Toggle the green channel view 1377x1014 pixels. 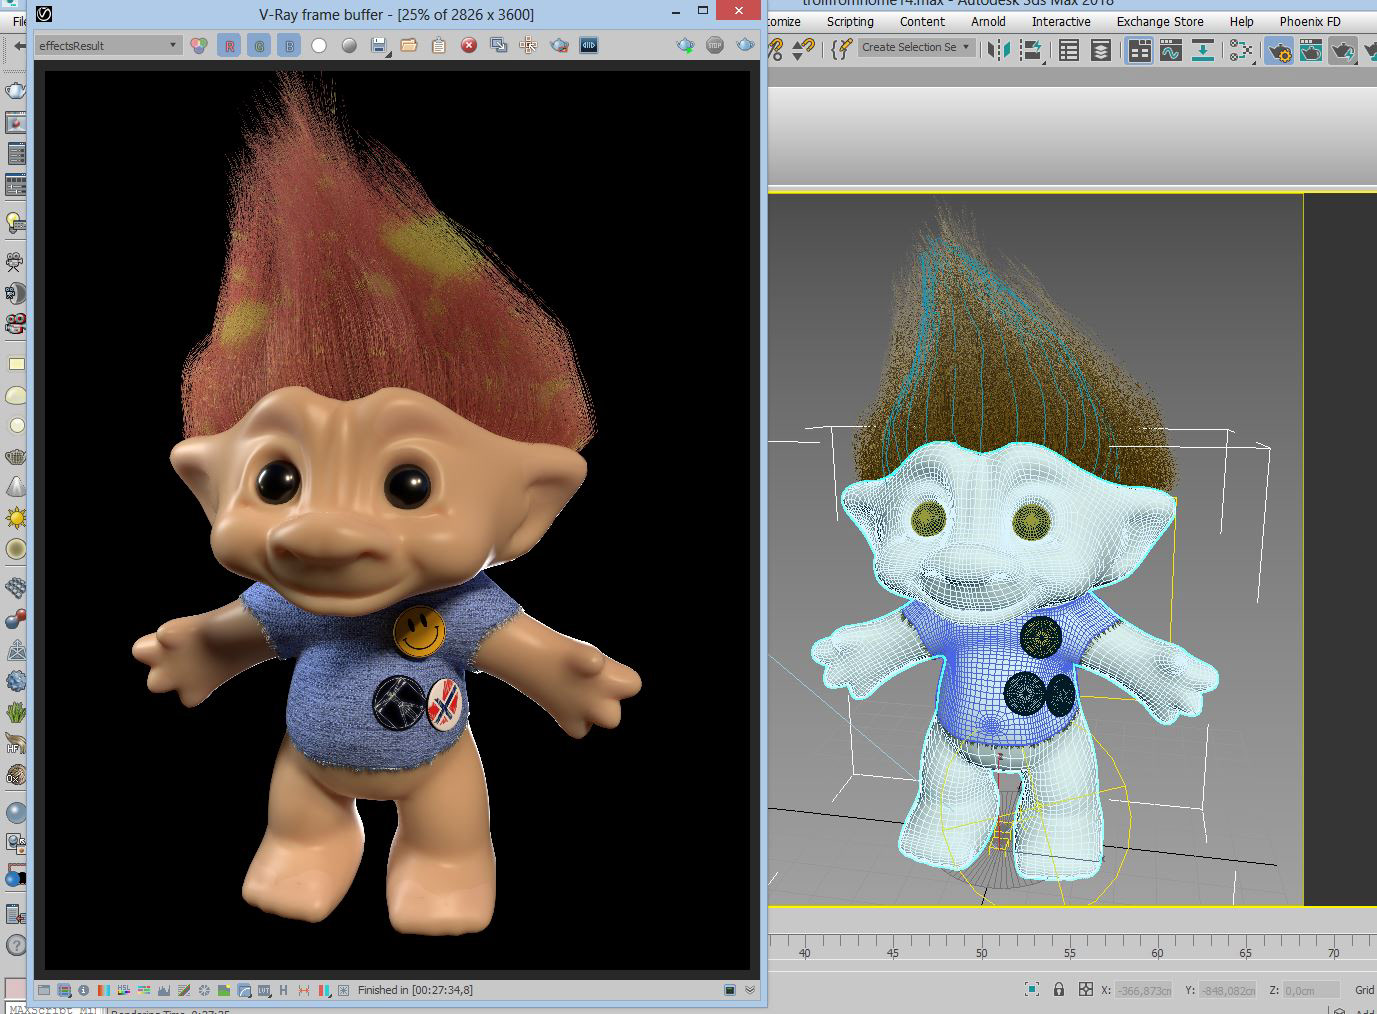259,45
